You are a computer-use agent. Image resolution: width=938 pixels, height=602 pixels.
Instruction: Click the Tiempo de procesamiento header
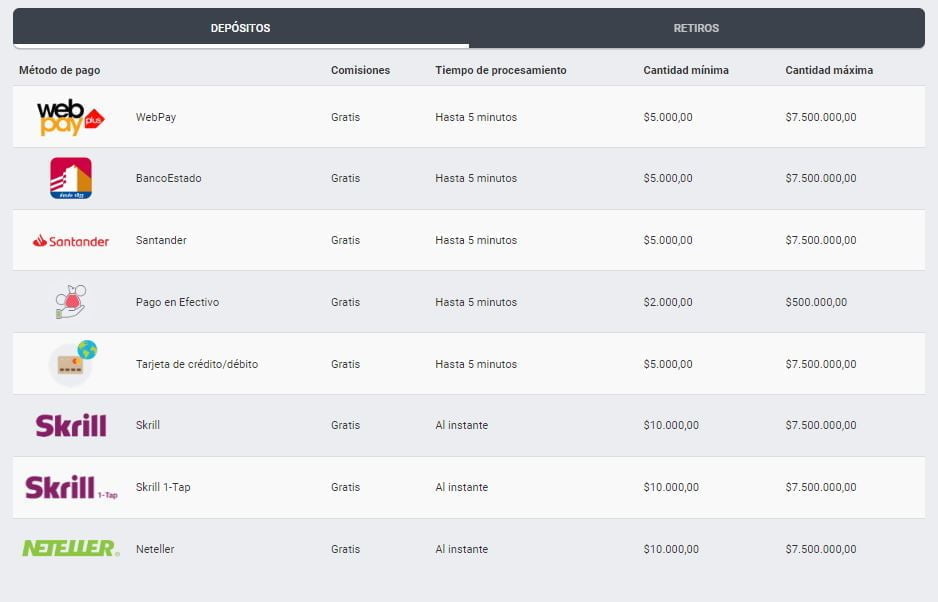coord(500,70)
